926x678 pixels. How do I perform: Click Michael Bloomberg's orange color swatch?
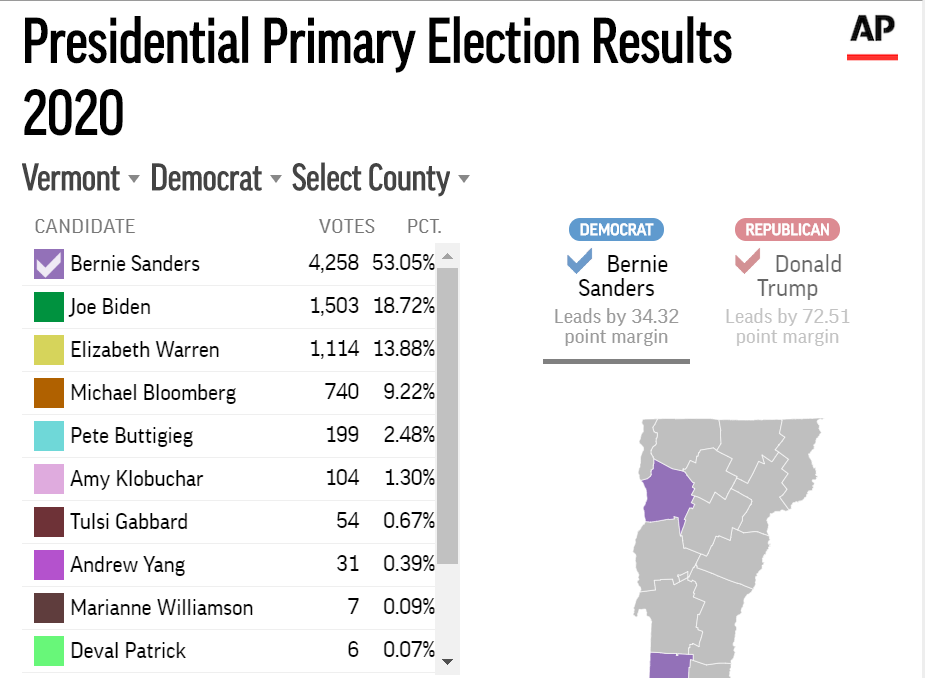[x=49, y=393]
